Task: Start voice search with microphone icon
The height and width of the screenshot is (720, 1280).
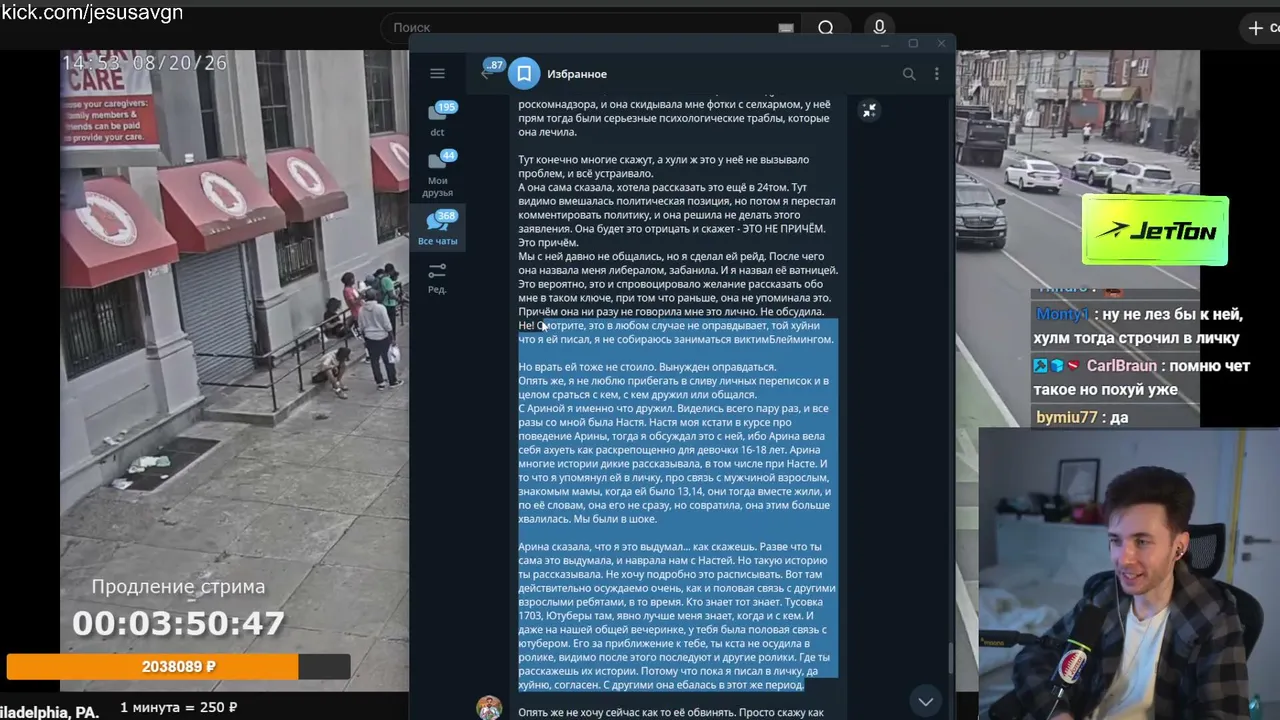Action: [x=879, y=28]
